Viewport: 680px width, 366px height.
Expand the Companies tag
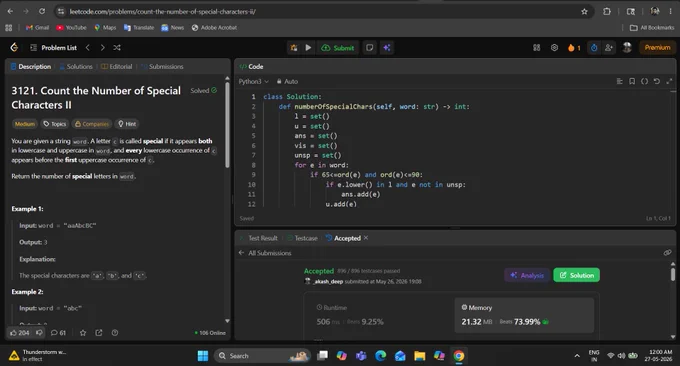pos(92,124)
